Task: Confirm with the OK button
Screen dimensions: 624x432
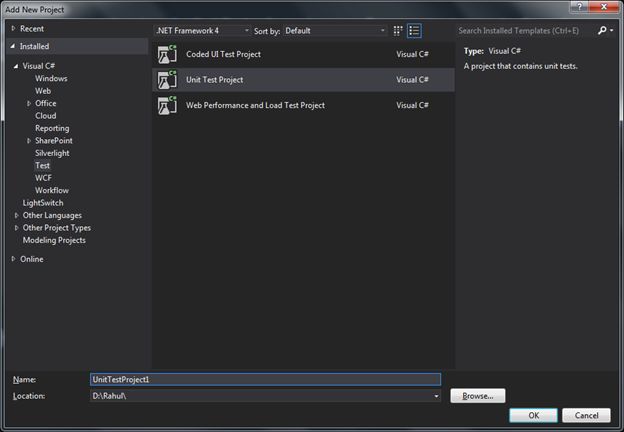Action: click(x=533, y=415)
